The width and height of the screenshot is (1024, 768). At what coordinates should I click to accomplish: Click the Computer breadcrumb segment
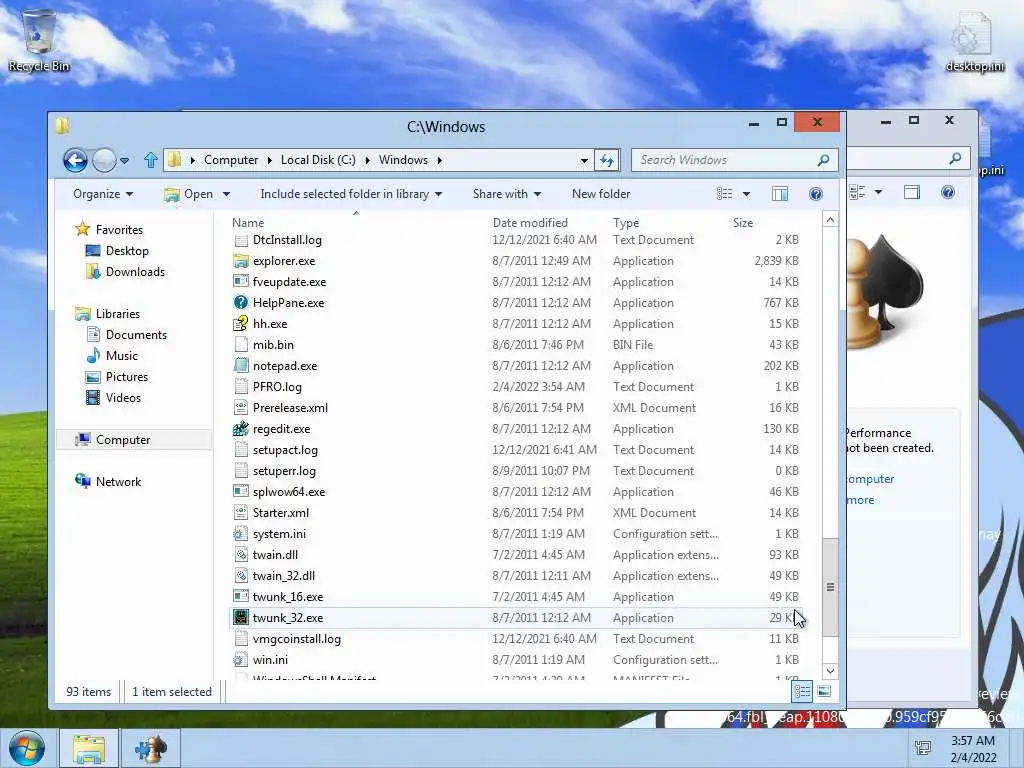231,160
